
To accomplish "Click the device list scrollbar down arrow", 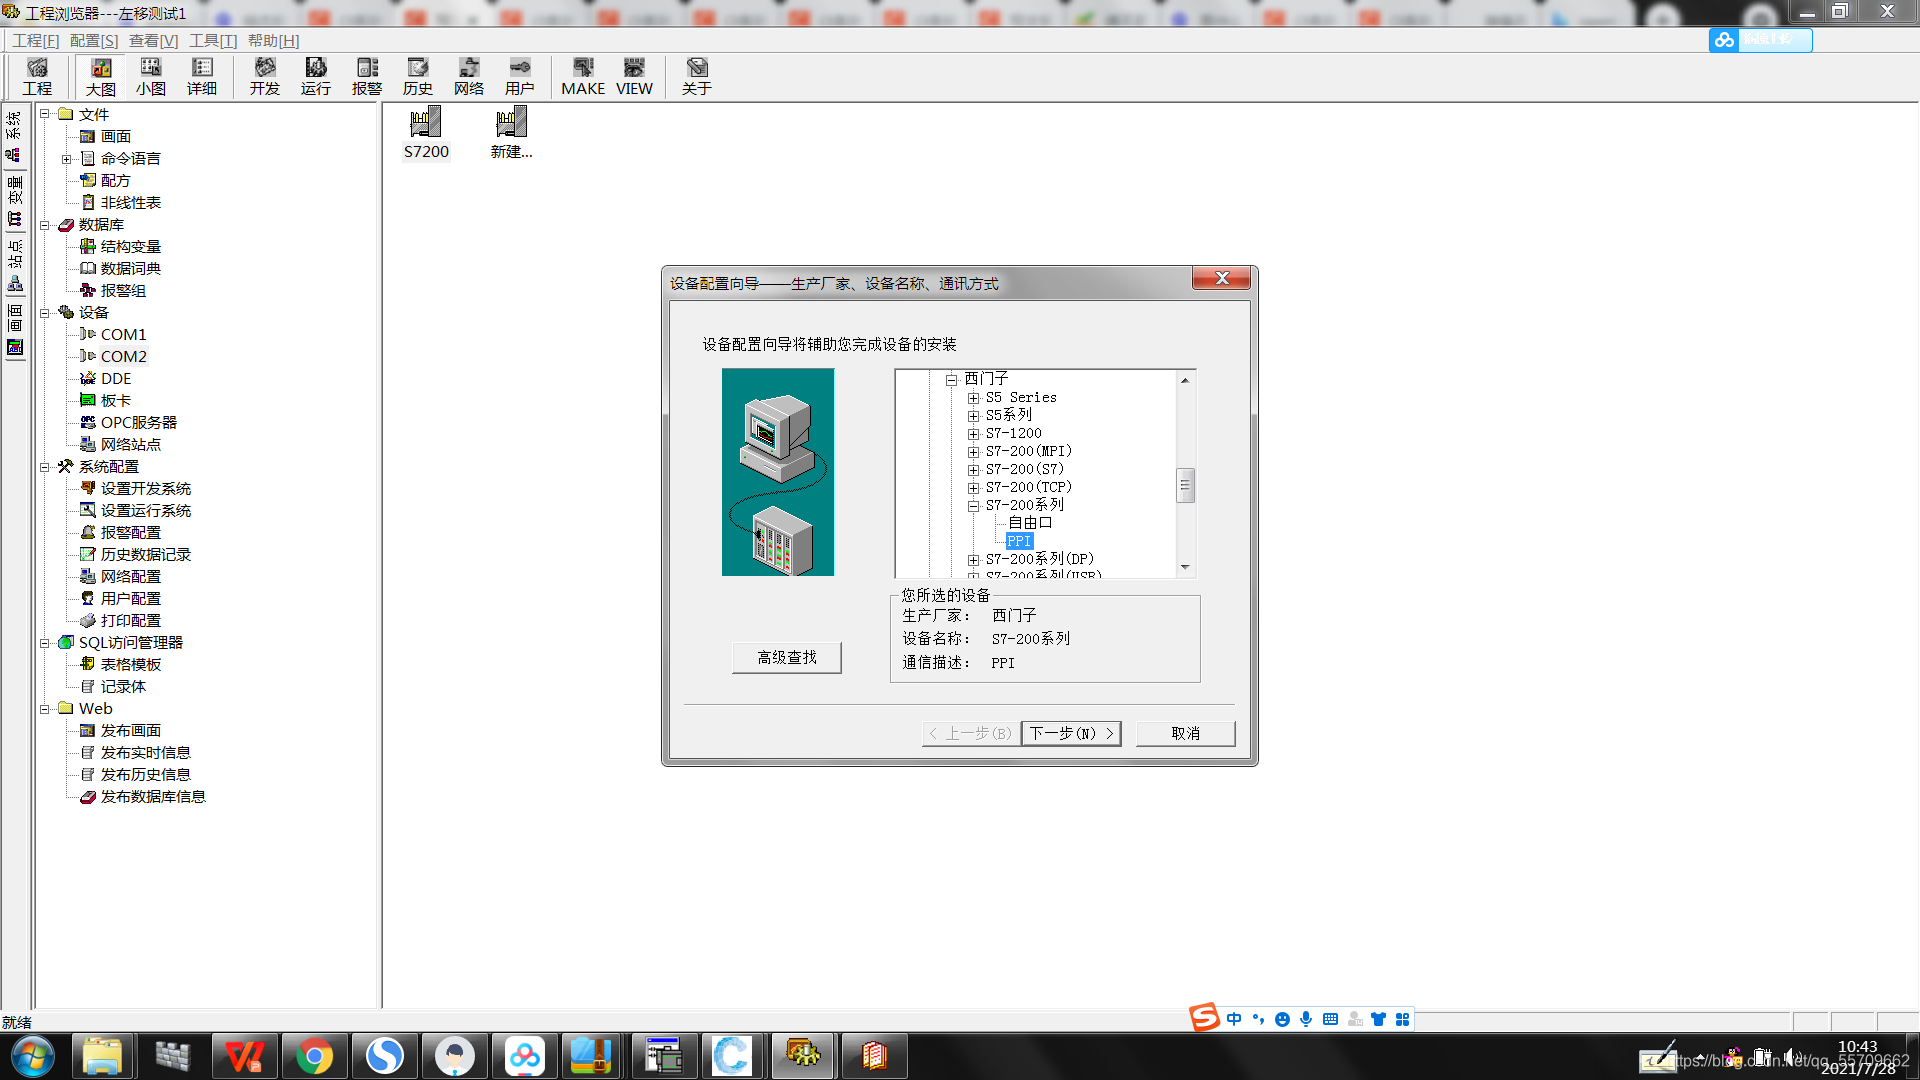I will pyautogui.click(x=1185, y=567).
